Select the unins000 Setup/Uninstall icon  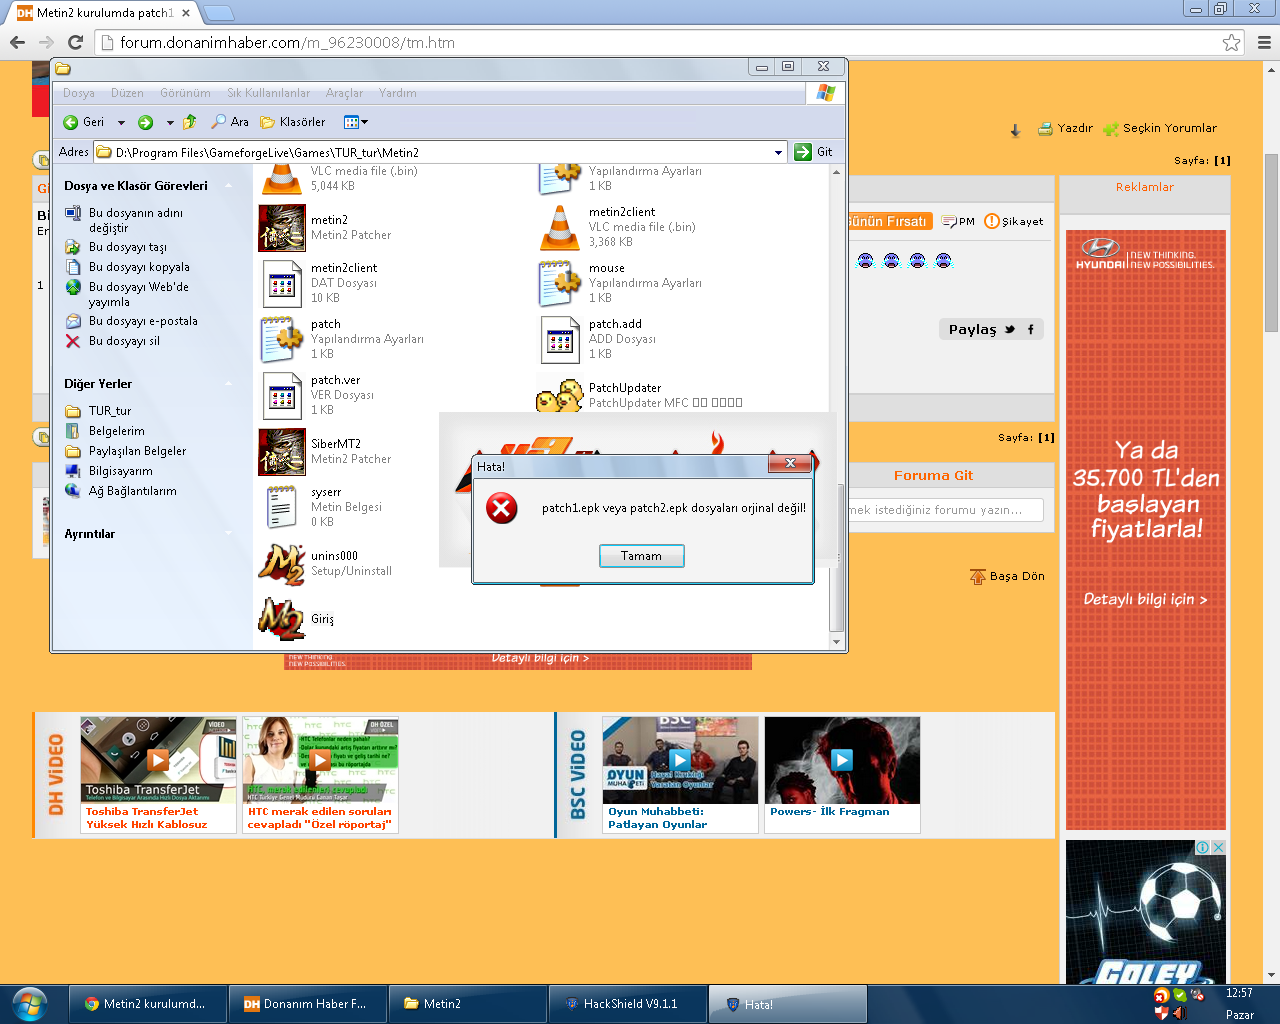point(282,564)
